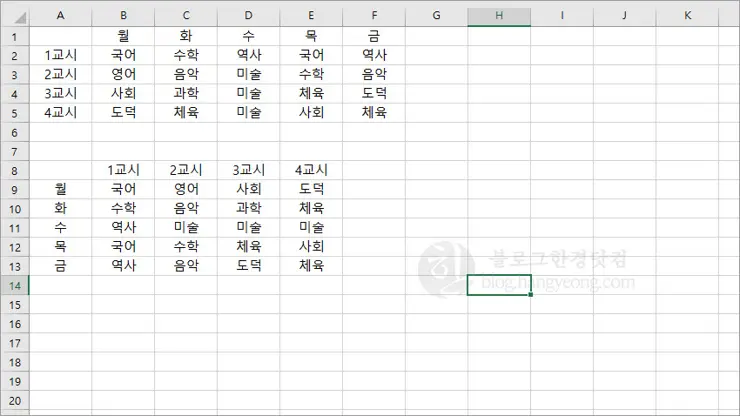Select column F header
Screen dimensions: 740x416
374,16
